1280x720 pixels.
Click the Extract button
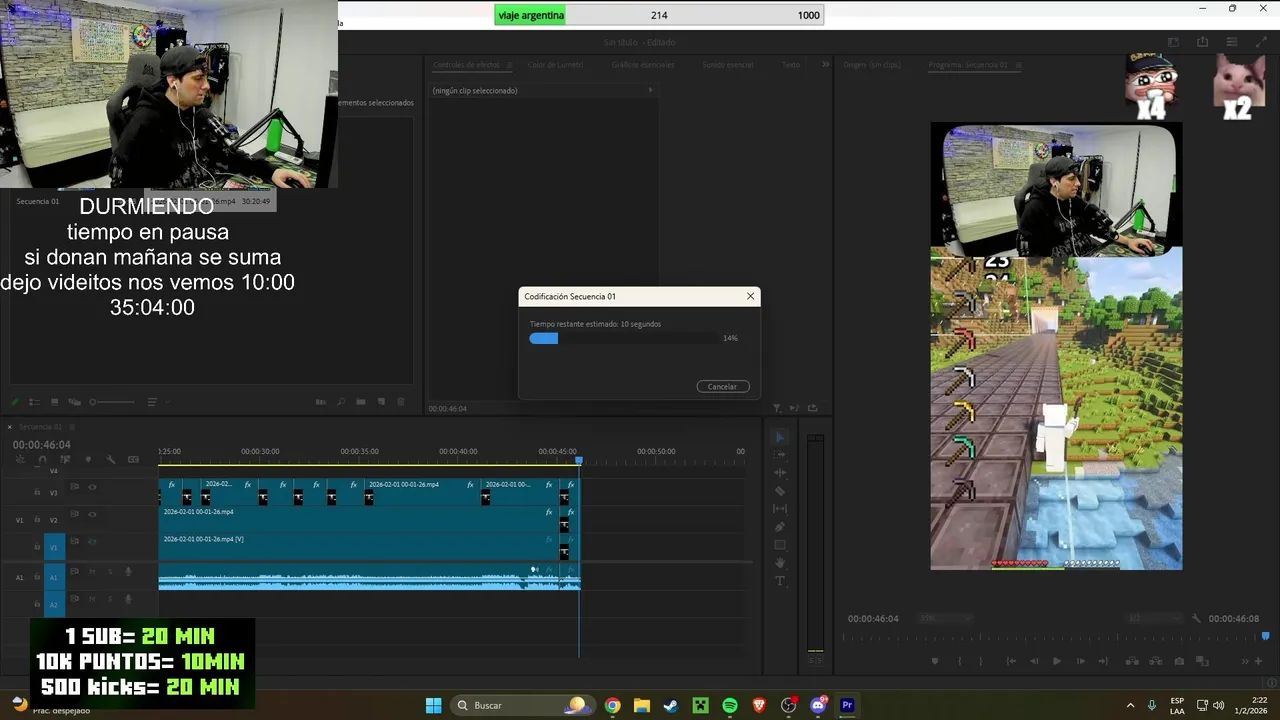pyautogui.click(x=1156, y=661)
